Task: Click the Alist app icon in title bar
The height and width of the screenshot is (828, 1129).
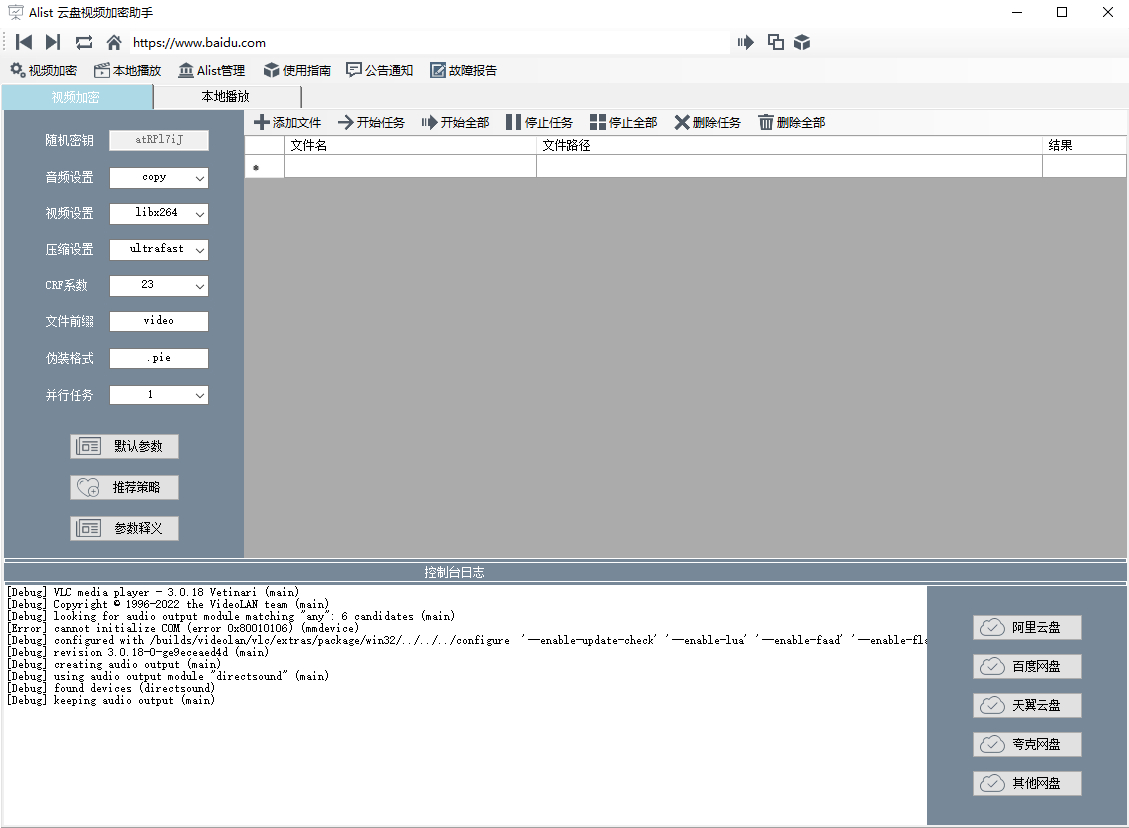Action: click(x=15, y=12)
